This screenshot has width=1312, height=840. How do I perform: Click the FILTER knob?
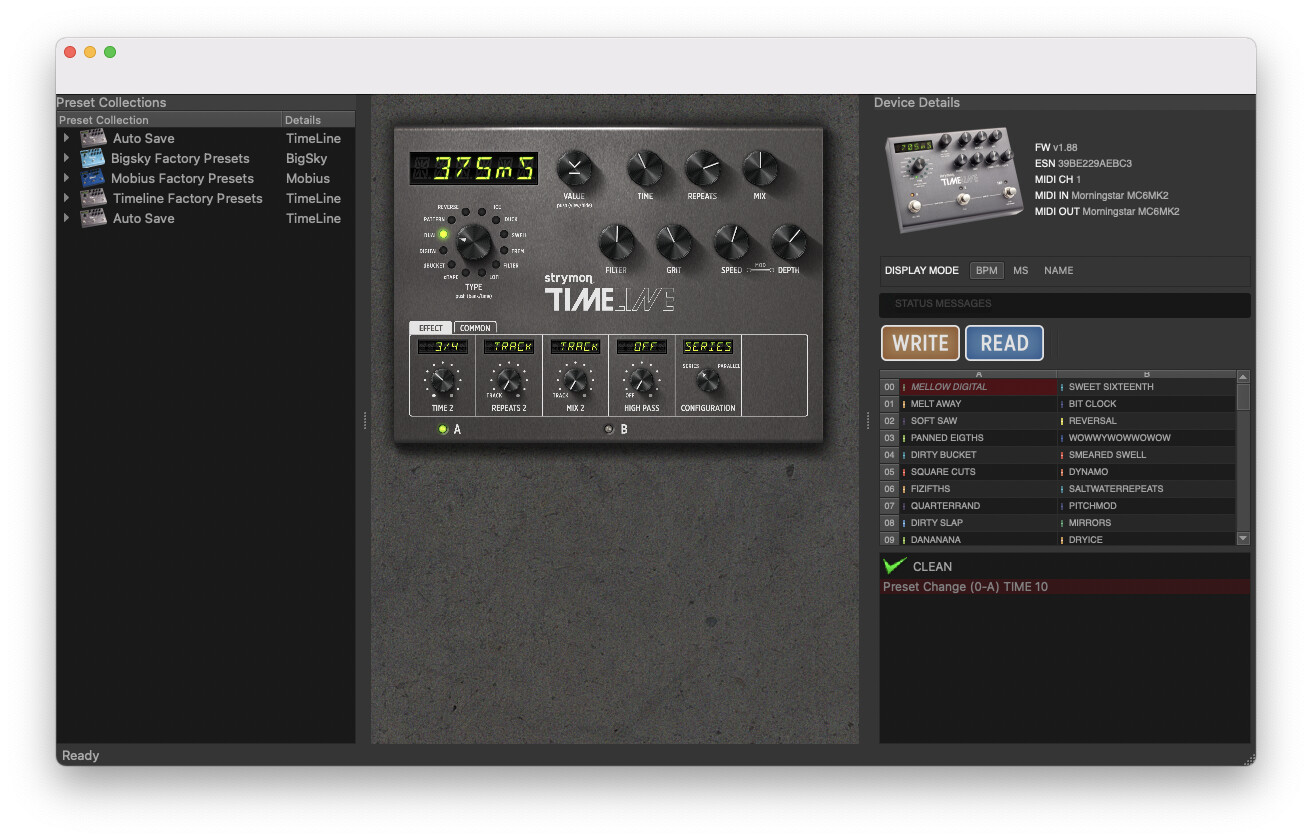616,242
